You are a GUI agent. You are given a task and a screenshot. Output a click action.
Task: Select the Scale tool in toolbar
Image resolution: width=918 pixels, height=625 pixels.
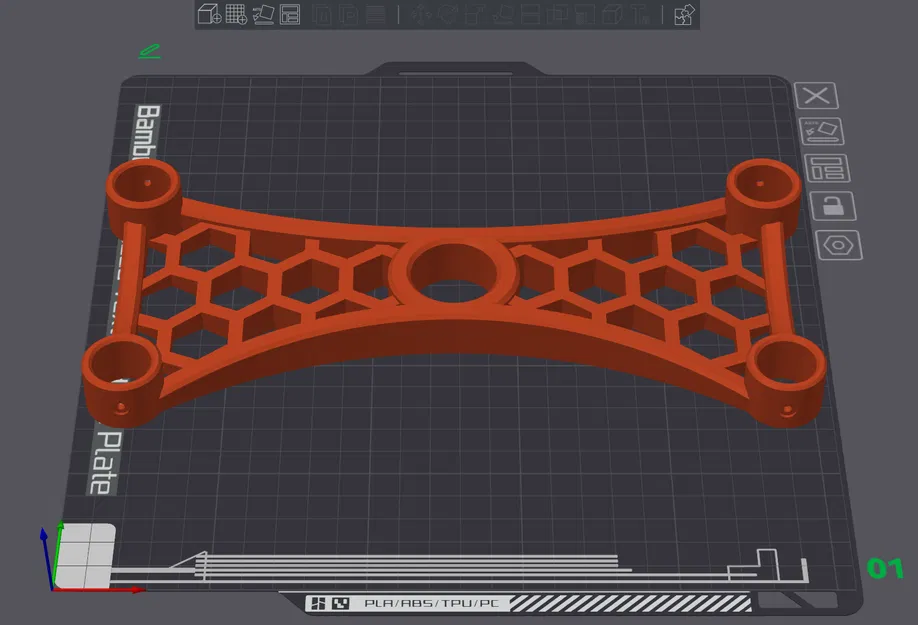coord(474,14)
